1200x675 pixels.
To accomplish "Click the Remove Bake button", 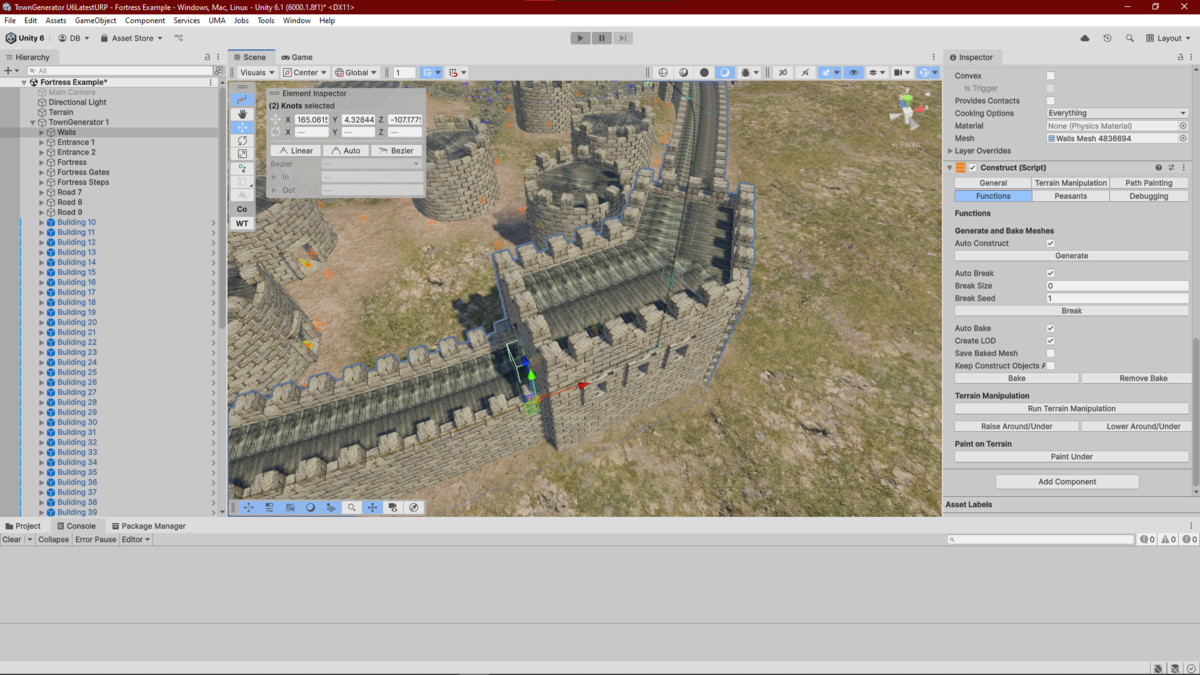I will coord(1135,379).
